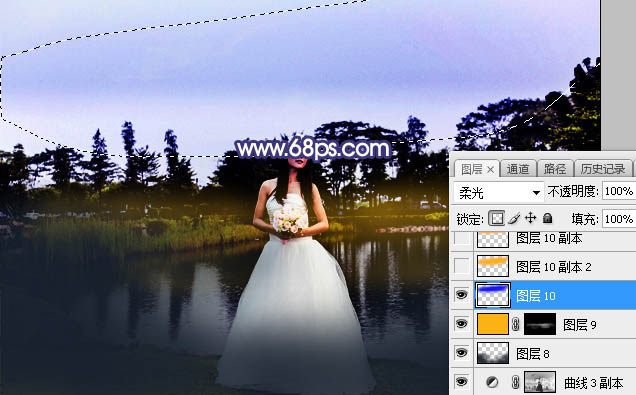Image resolution: width=636 pixels, height=395 pixels.
Task: Select the 图层 8 layer name
Action: [533, 354]
